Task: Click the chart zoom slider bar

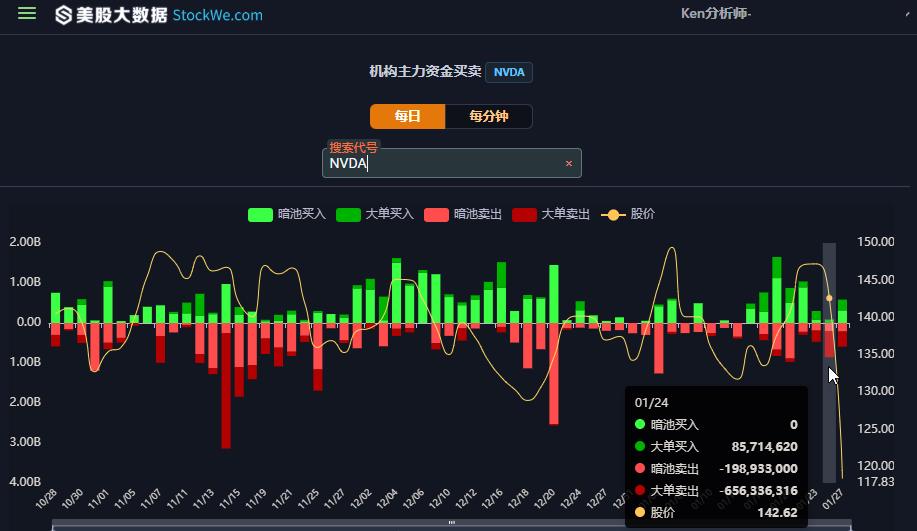Action: 451,523
